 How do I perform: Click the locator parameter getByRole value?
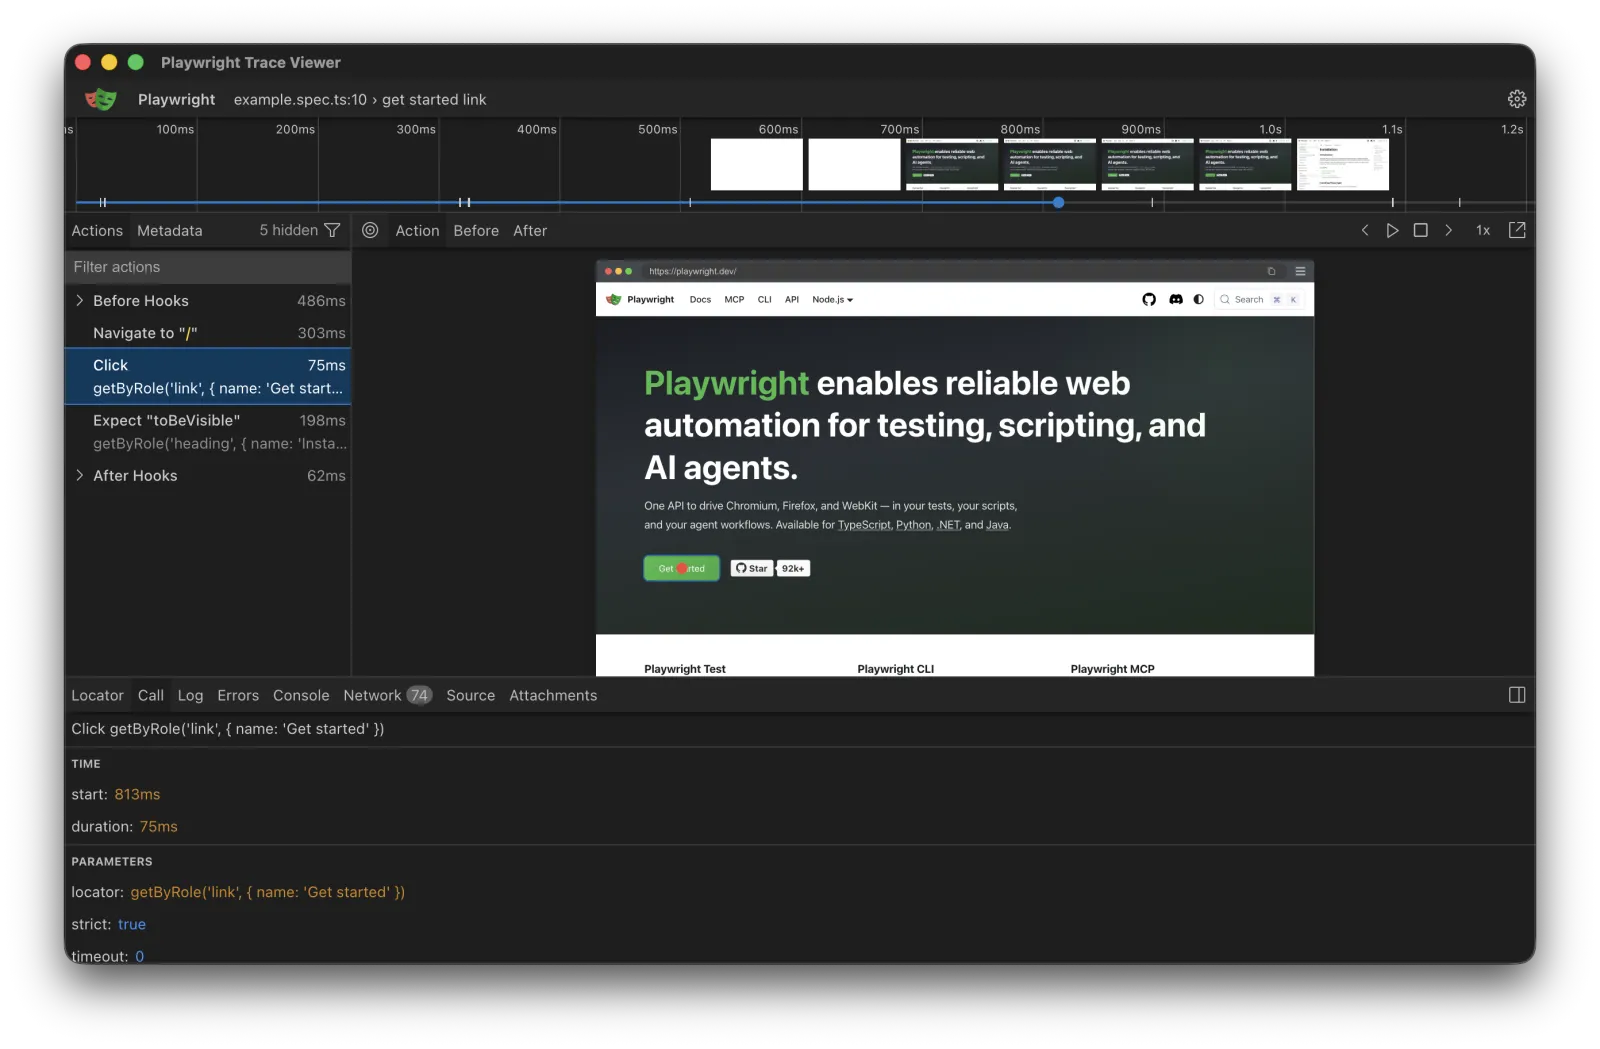(x=268, y=892)
